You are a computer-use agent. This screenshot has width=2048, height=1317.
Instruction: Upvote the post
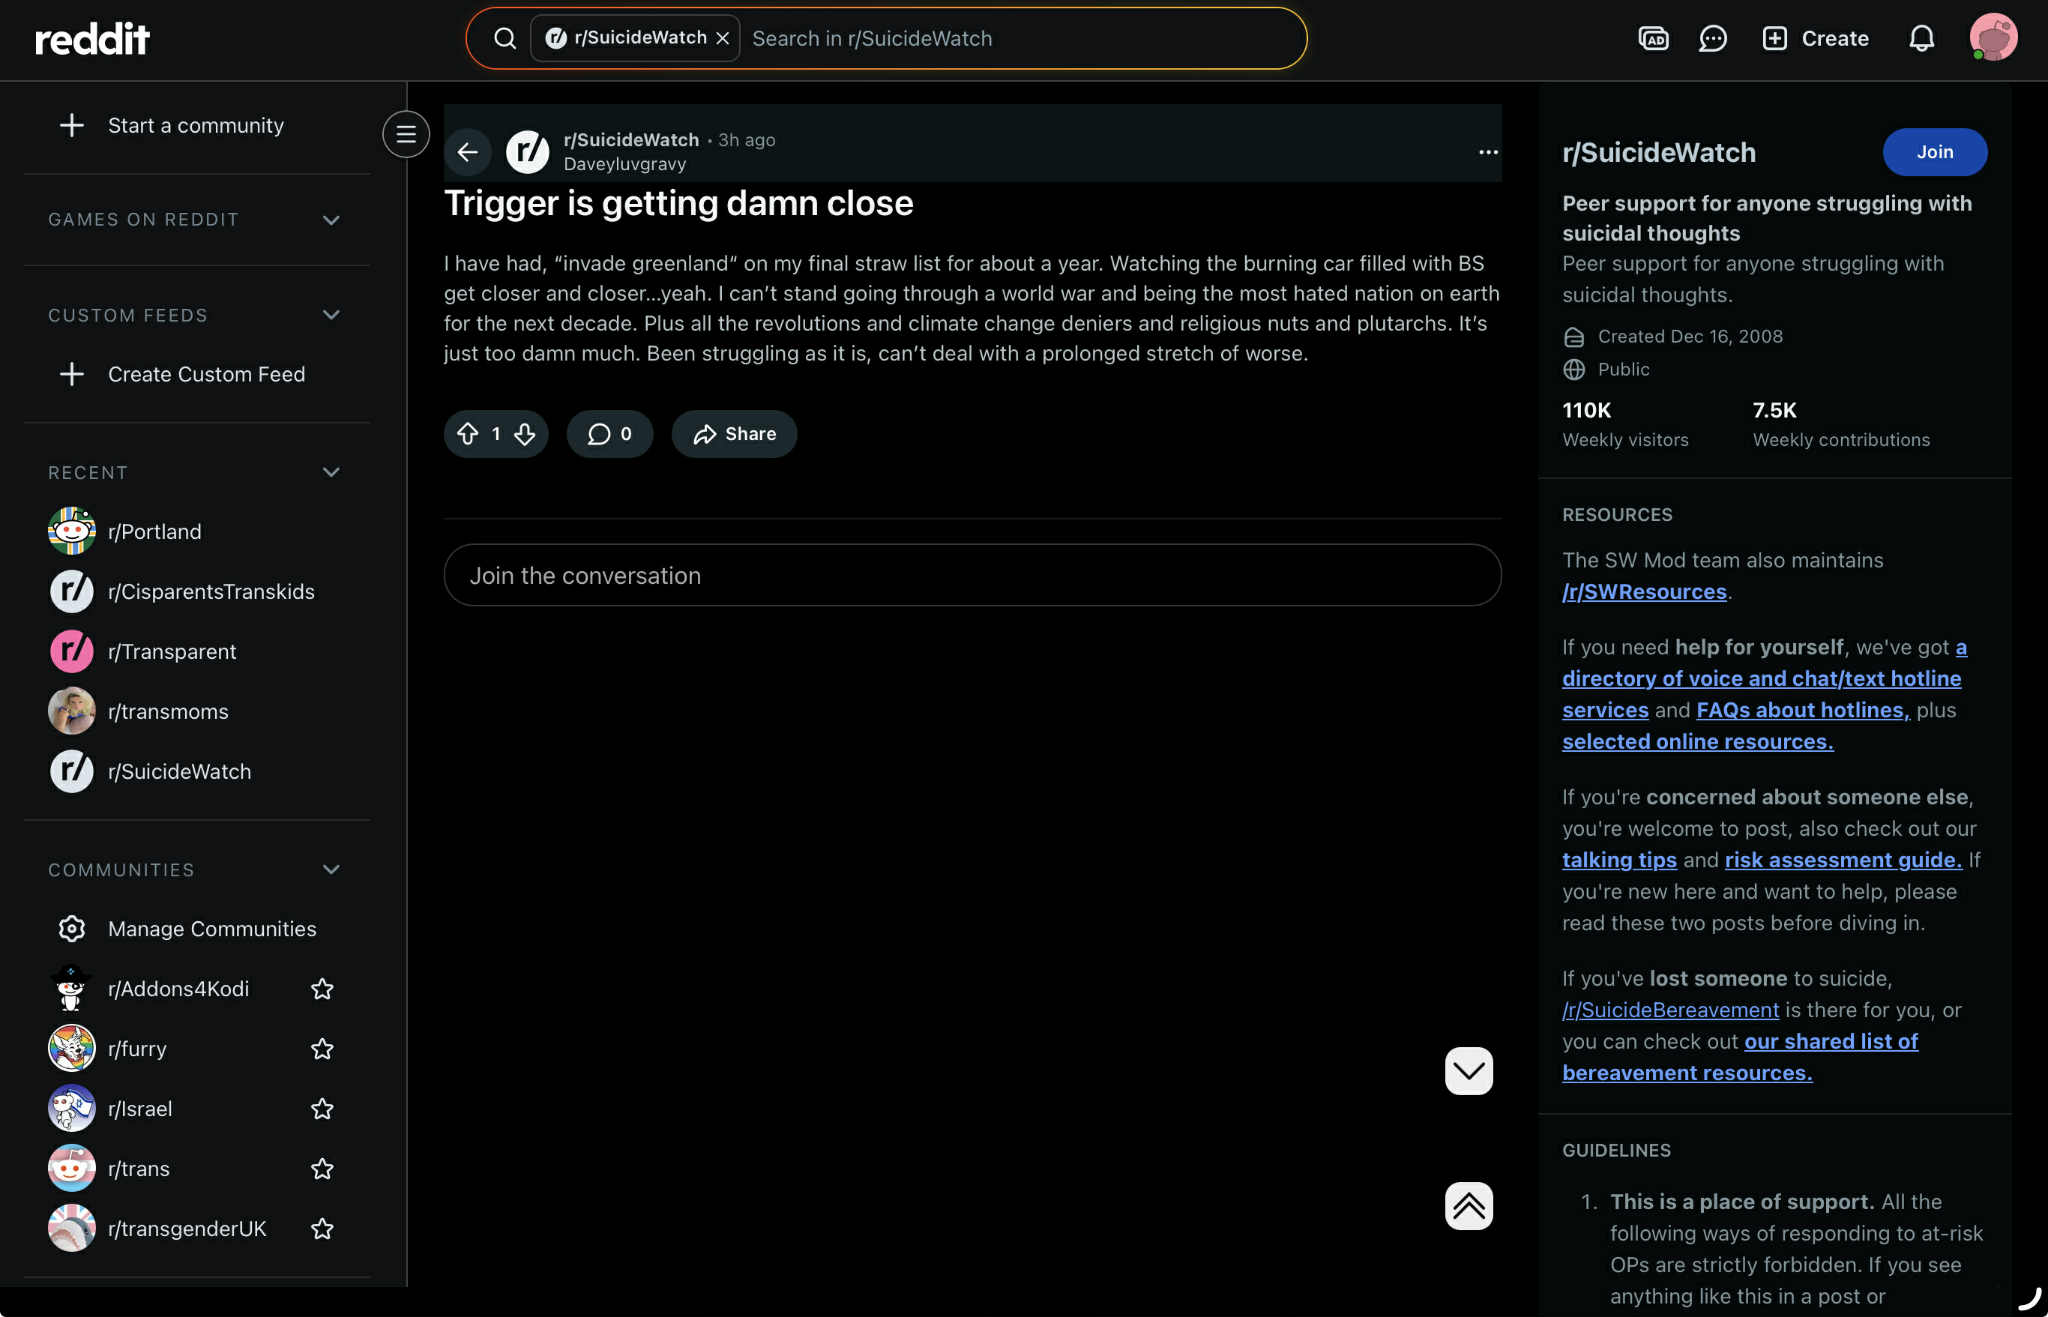pos(467,433)
